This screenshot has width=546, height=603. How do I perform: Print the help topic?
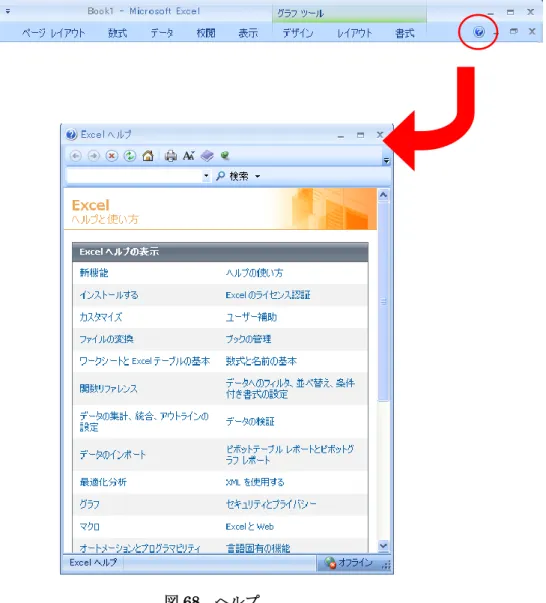171,156
